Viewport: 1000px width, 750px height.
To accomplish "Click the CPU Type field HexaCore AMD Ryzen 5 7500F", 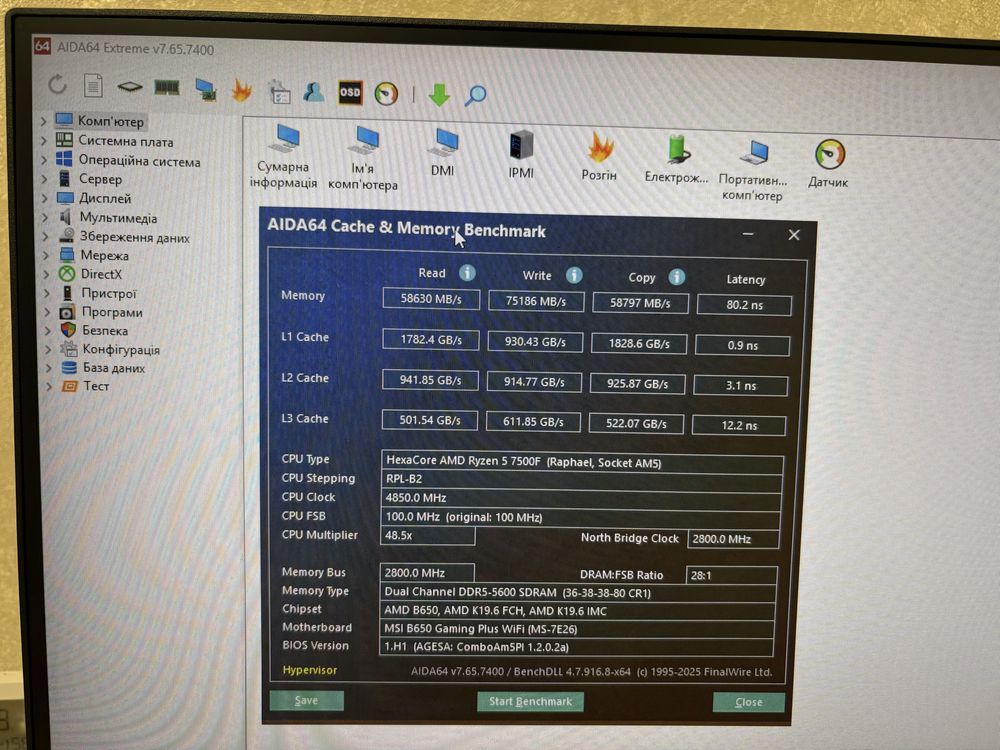I will pos(582,462).
